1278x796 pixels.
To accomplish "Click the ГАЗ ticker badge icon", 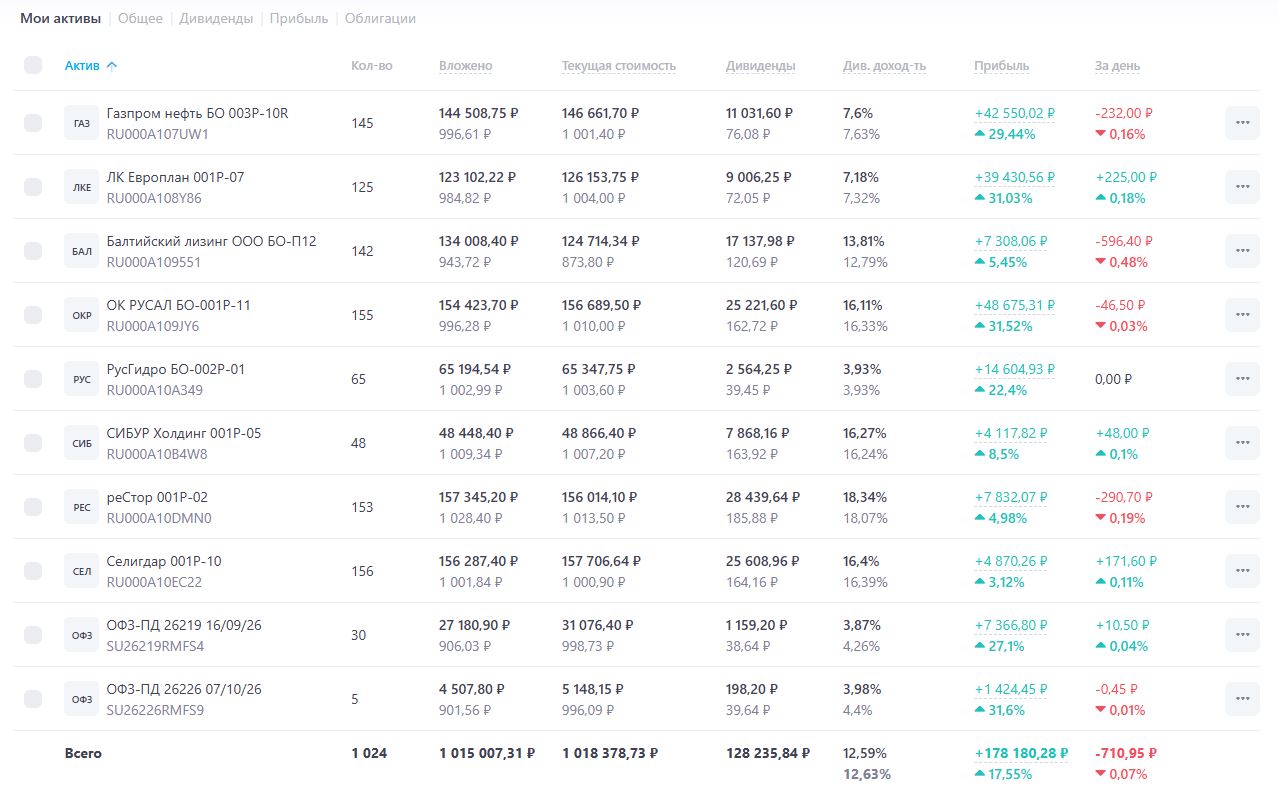I will click(x=82, y=123).
